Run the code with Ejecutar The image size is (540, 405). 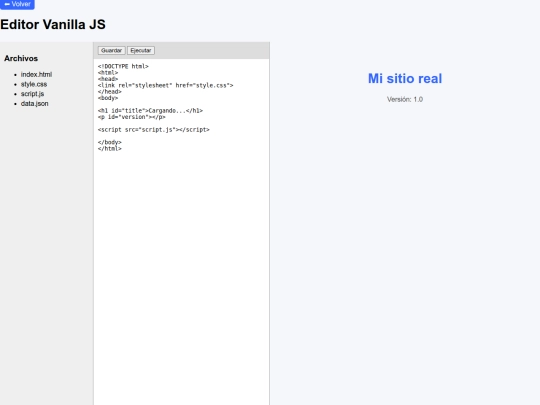(x=141, y=51)
